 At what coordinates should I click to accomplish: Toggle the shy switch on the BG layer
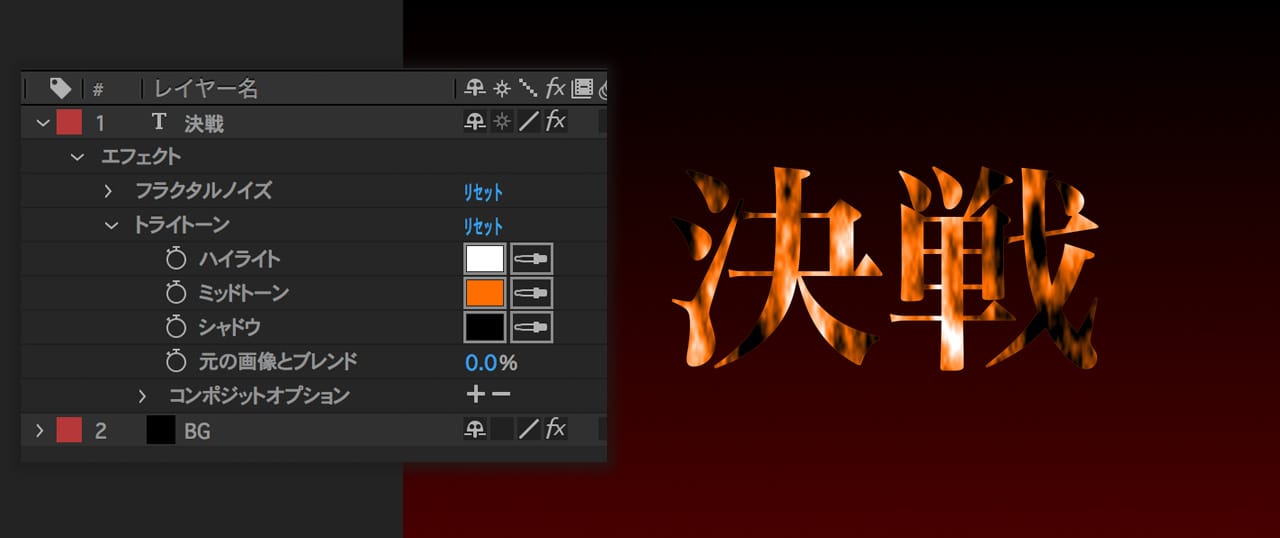[475, 430]
